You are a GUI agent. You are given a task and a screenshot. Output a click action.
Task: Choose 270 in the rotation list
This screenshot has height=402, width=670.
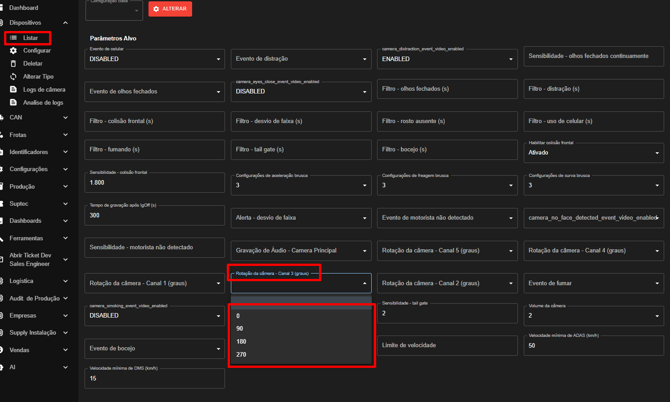tap(242, 354)
